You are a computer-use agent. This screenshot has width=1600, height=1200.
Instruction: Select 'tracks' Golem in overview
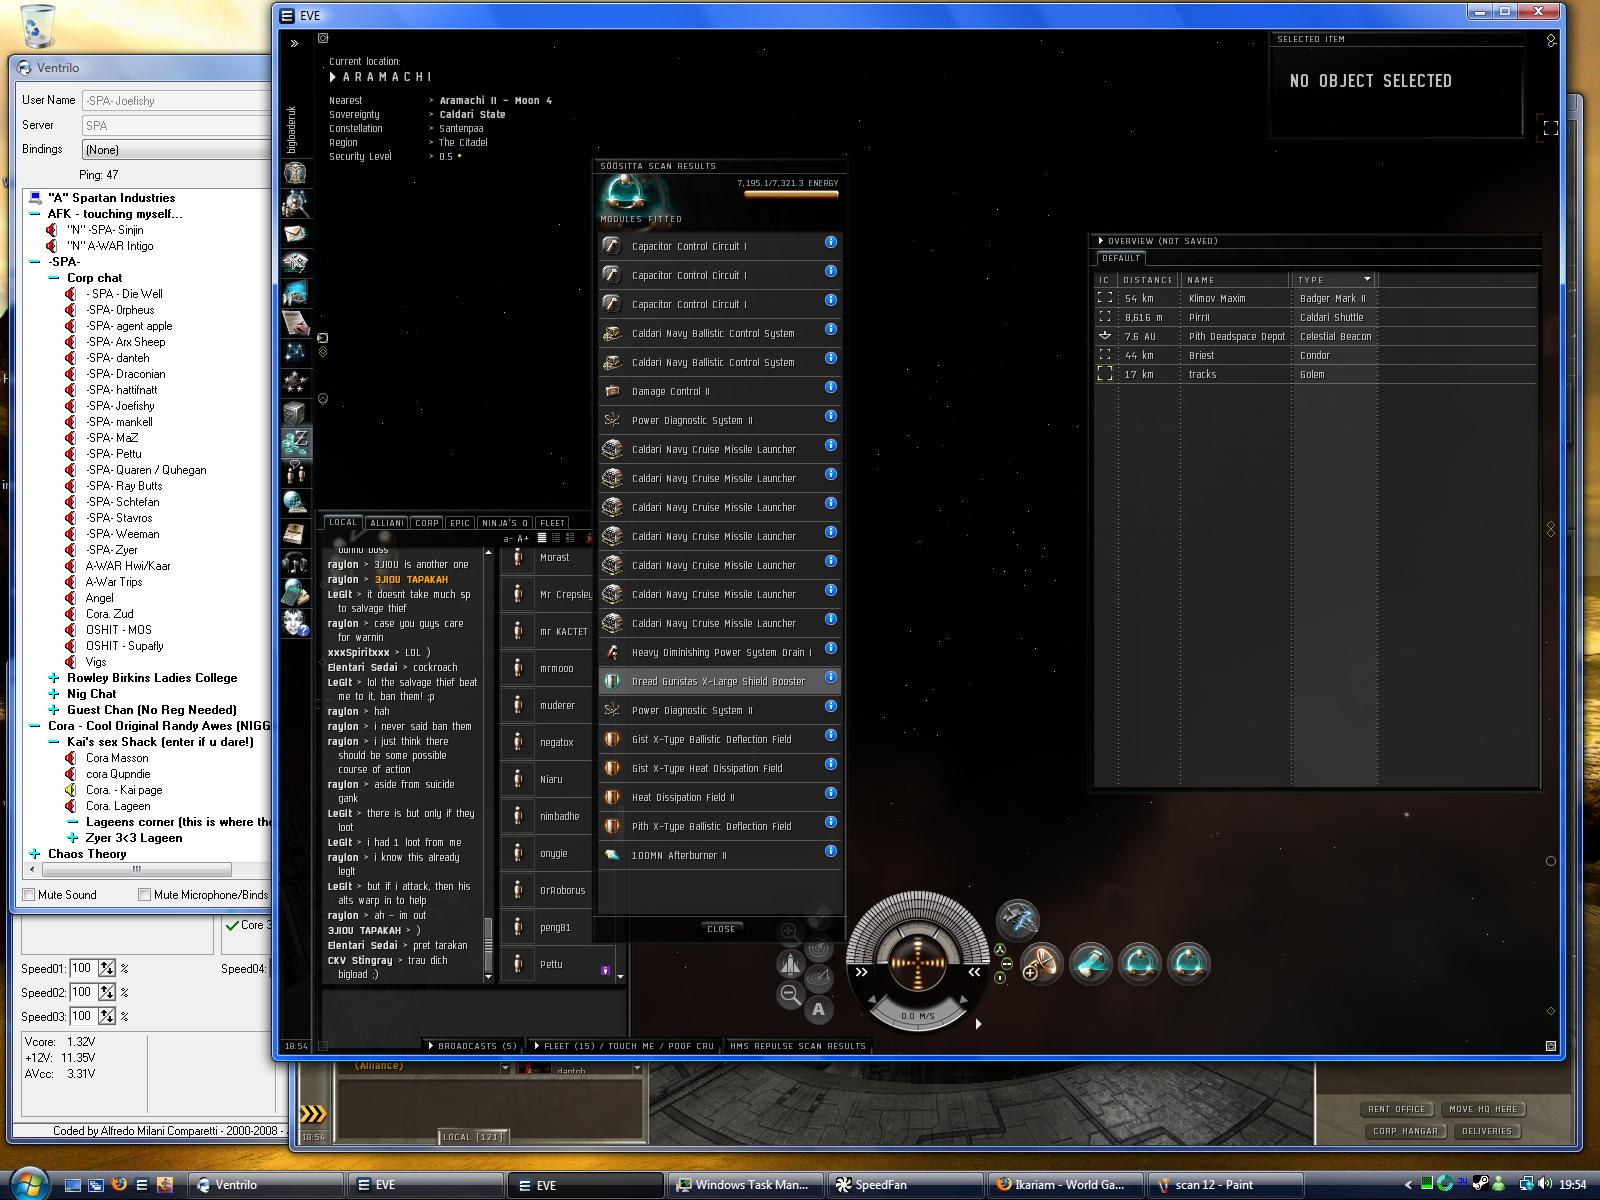1315,374
